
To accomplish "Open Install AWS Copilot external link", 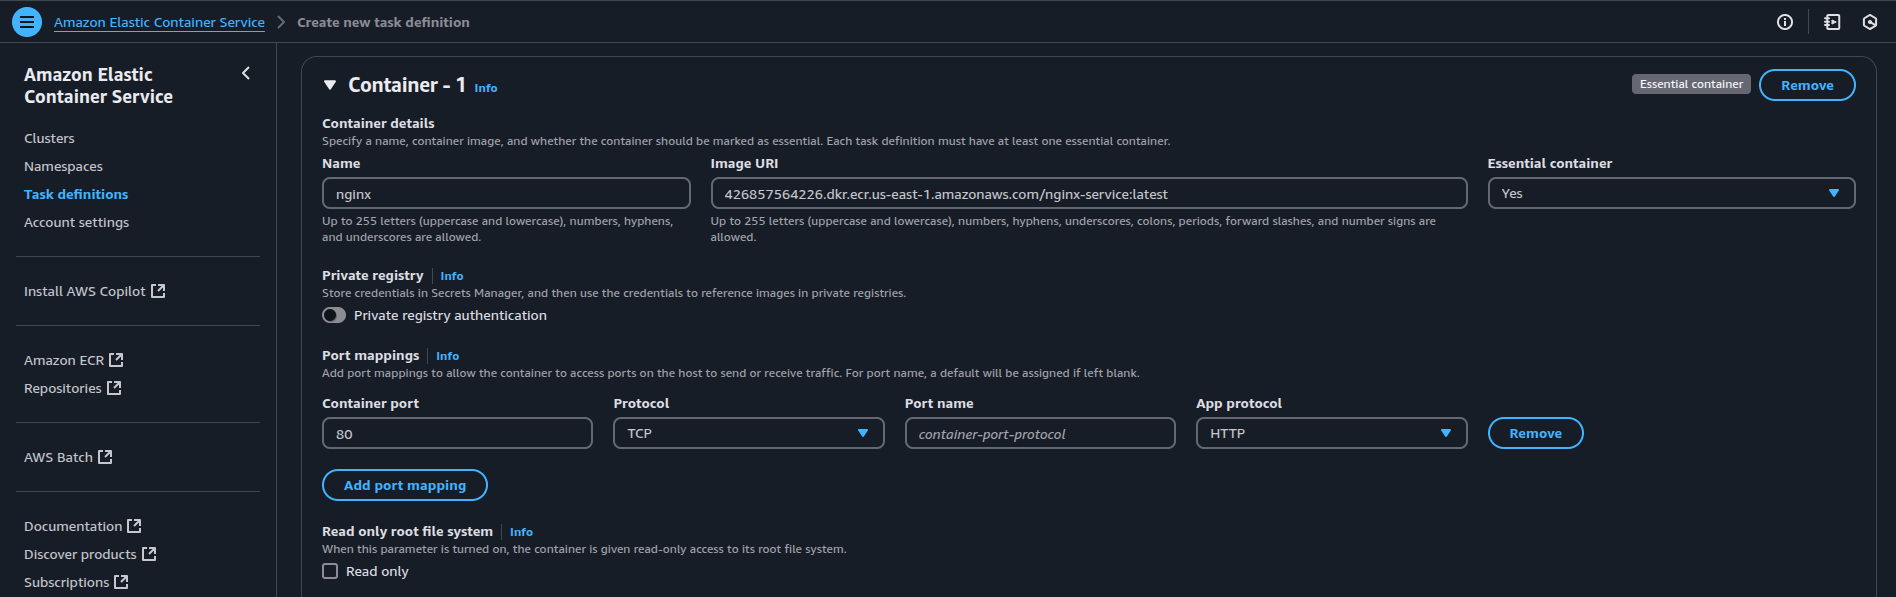I will [94, 291].
